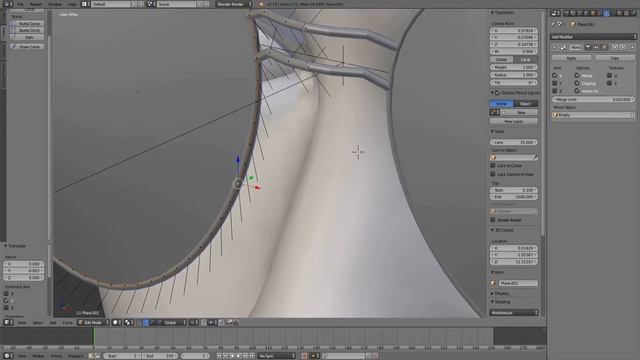This screenshot has width=640, height=360.
Task: Select Local transform space button
Action: [x=526, y=60]
